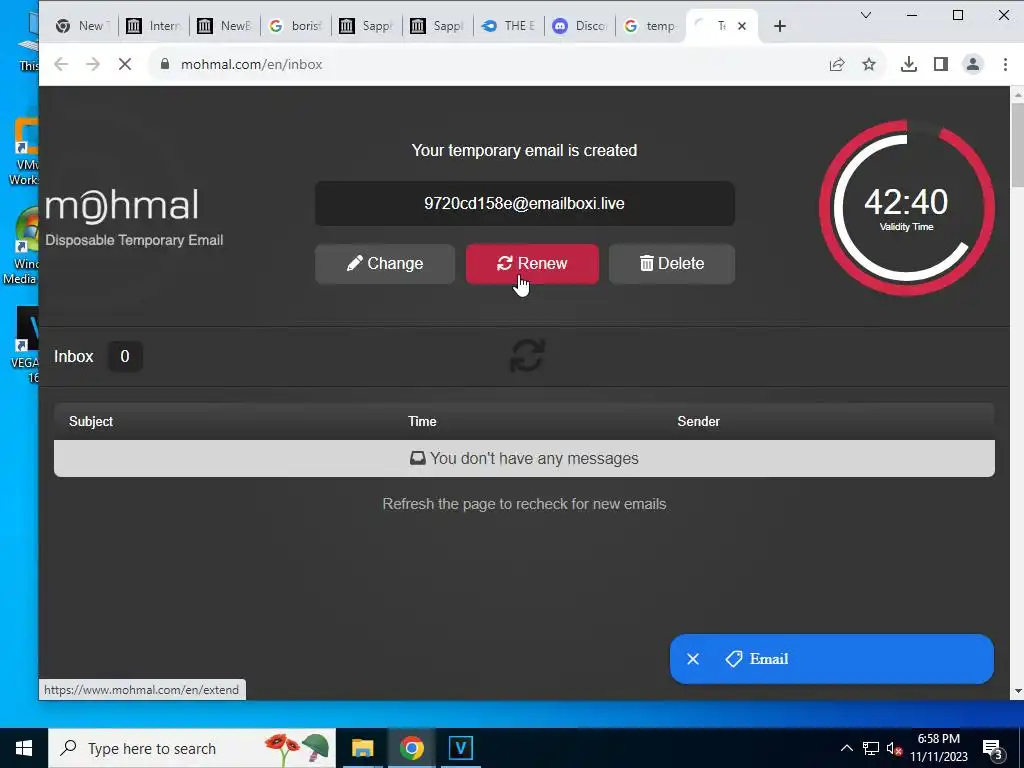Open Chrome profile menu
1024x768 pixels.
pyautogui.click(x=972, y=64)
